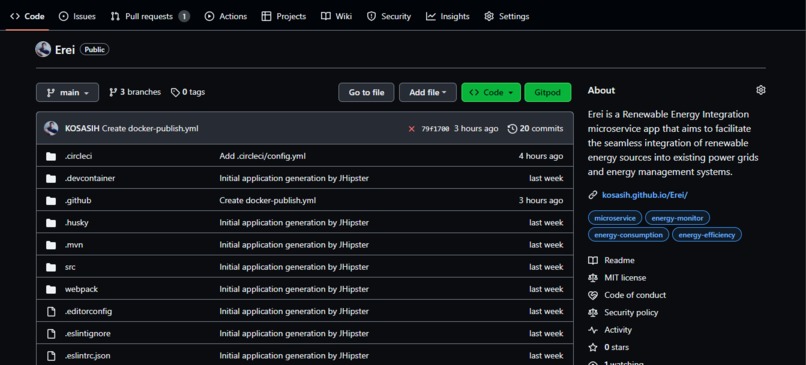Screen dimensions: 806x365
Task: Open the .github row's Create docker-publish.yml commit
Action: coord(268,200)
